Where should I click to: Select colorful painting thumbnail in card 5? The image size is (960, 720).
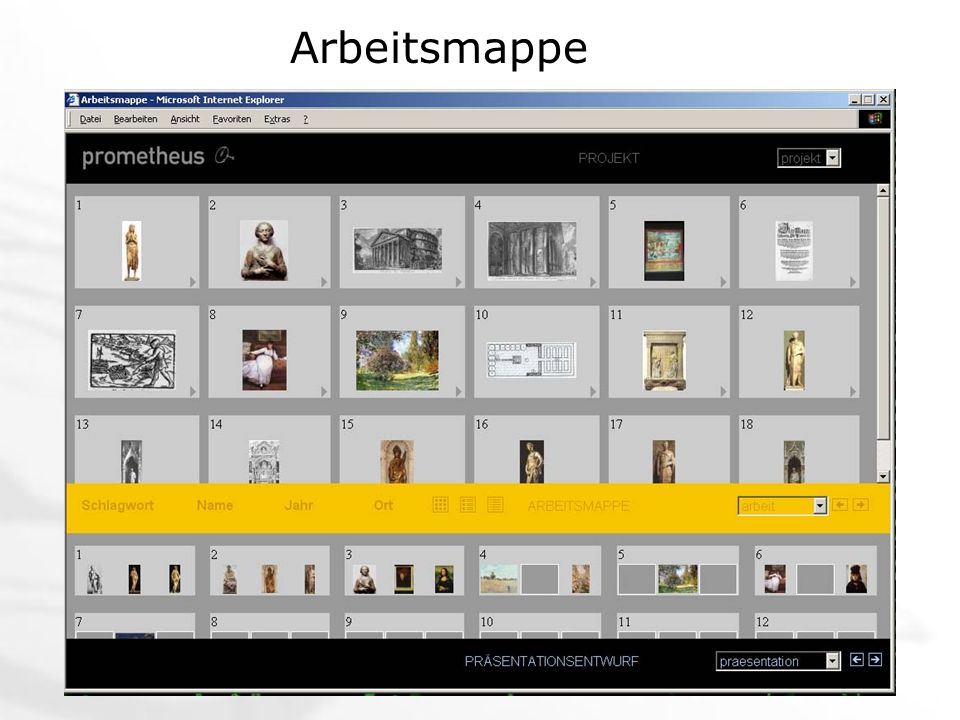[x=664, y=251]
